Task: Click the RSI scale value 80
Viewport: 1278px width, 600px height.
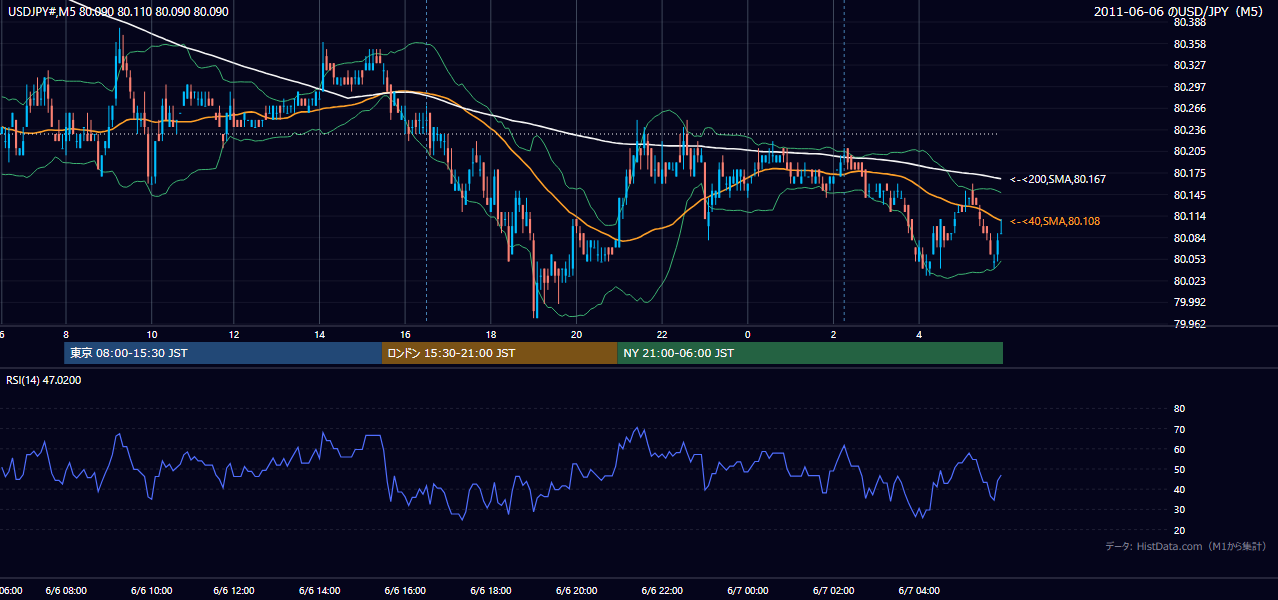Action: pos(1179,409)
